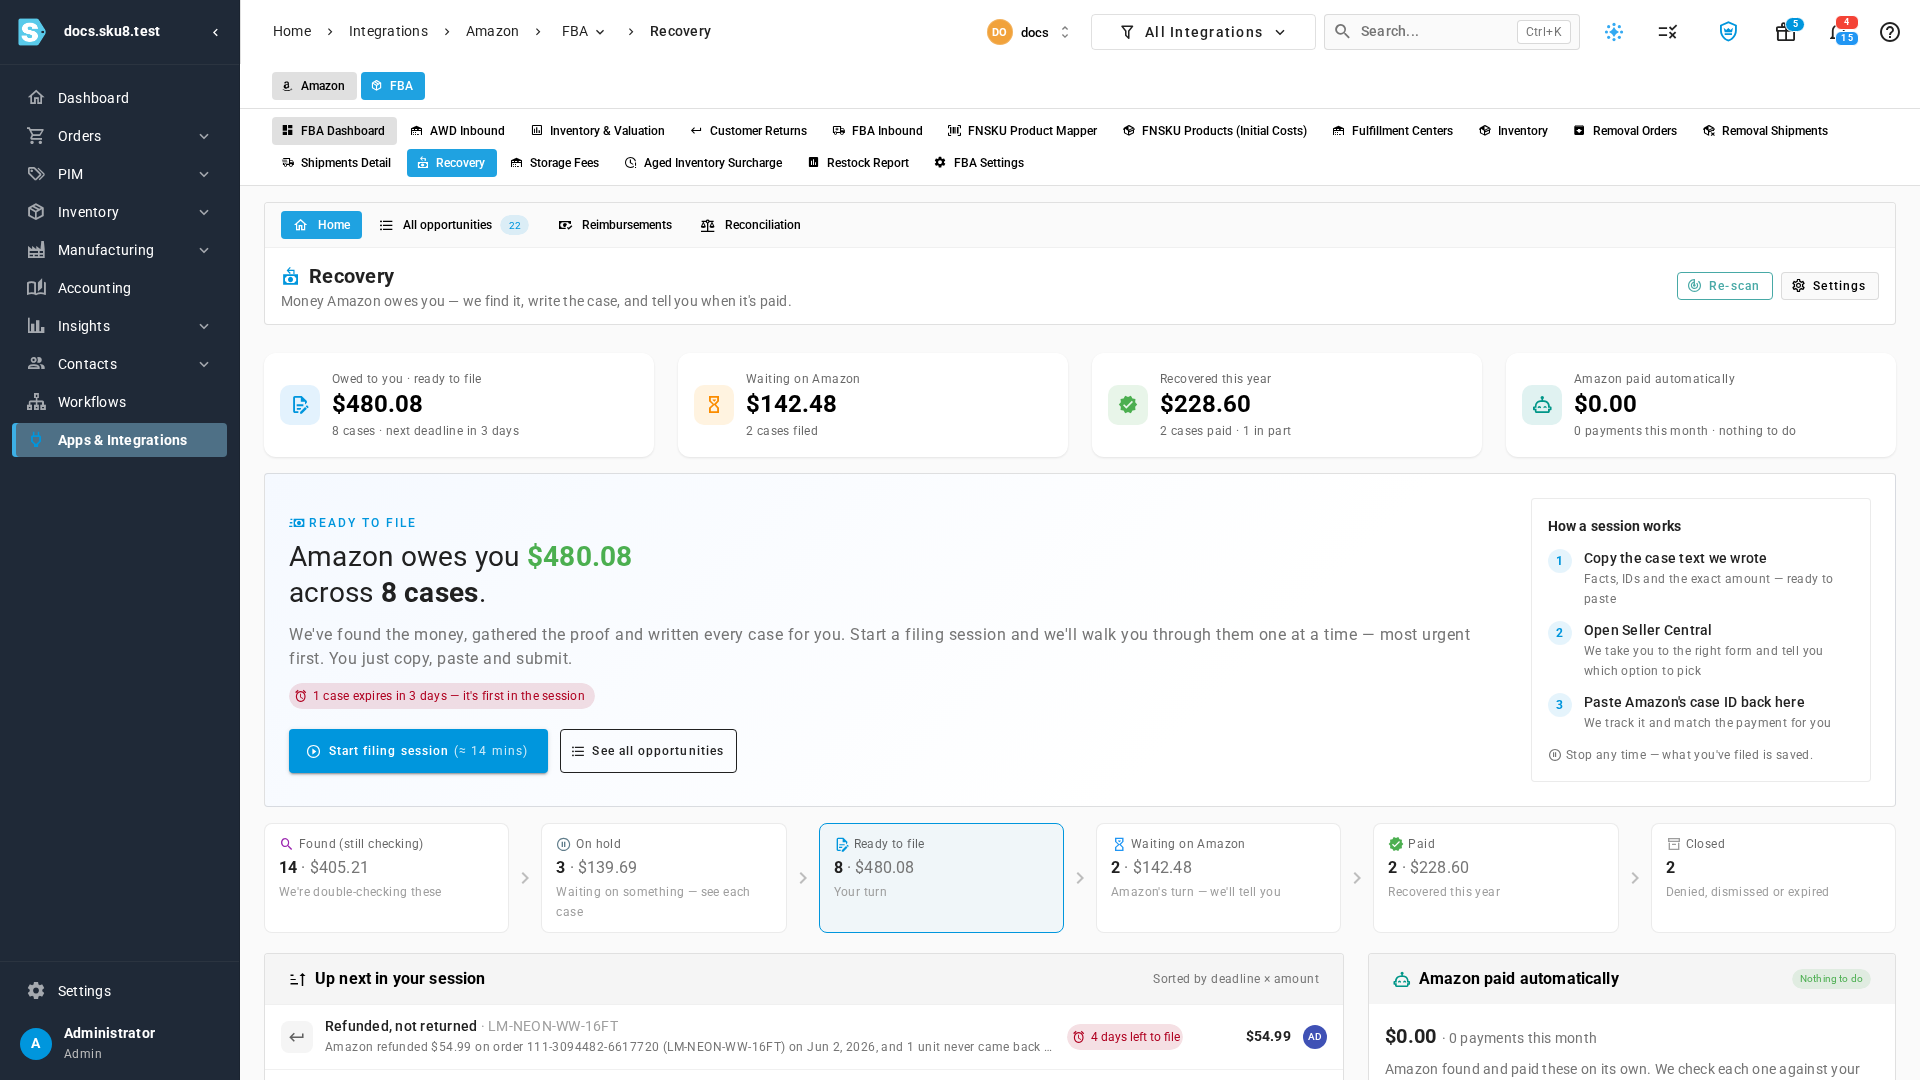Open the docs workspace switcher

tap(1030, 32)
